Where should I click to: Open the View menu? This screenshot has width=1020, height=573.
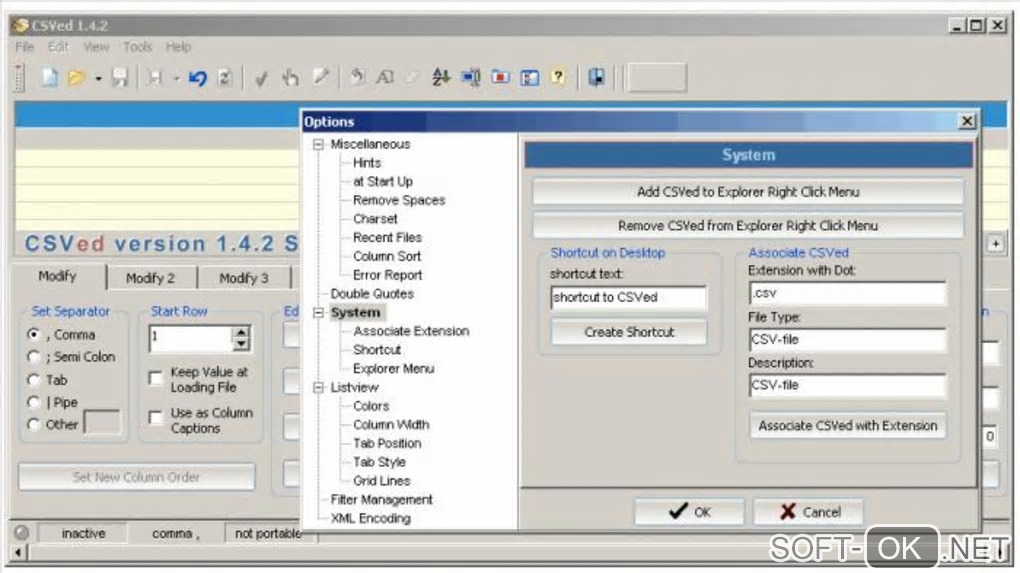96,47
